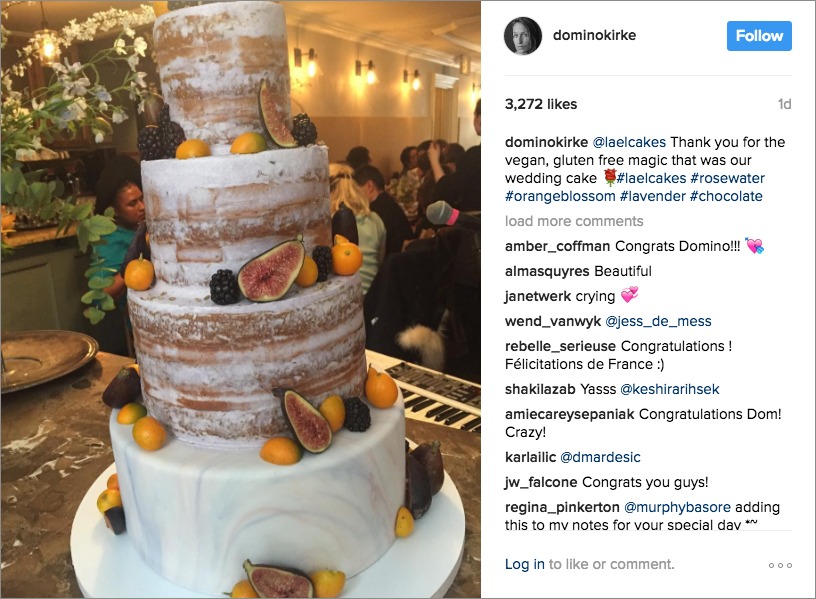Click the @murphybasore mention

[x=677, y=507]
